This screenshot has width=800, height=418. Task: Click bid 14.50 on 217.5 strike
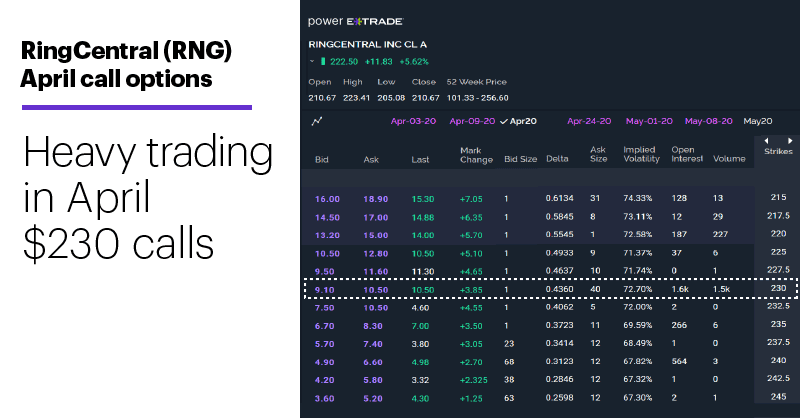(327, 217)
